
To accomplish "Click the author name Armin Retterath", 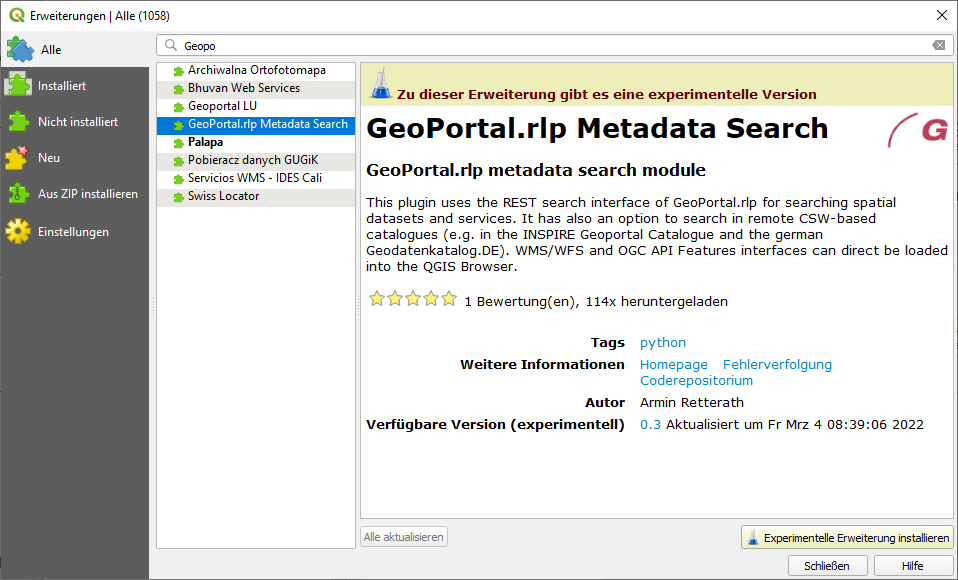I will [692, 403].
